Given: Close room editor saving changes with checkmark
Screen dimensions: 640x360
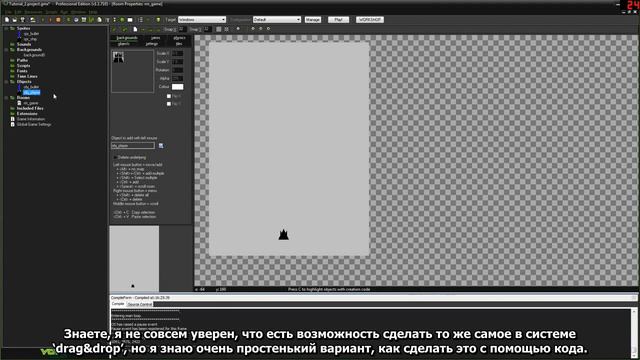Looking at the screenshot, I should coord(114,29).
